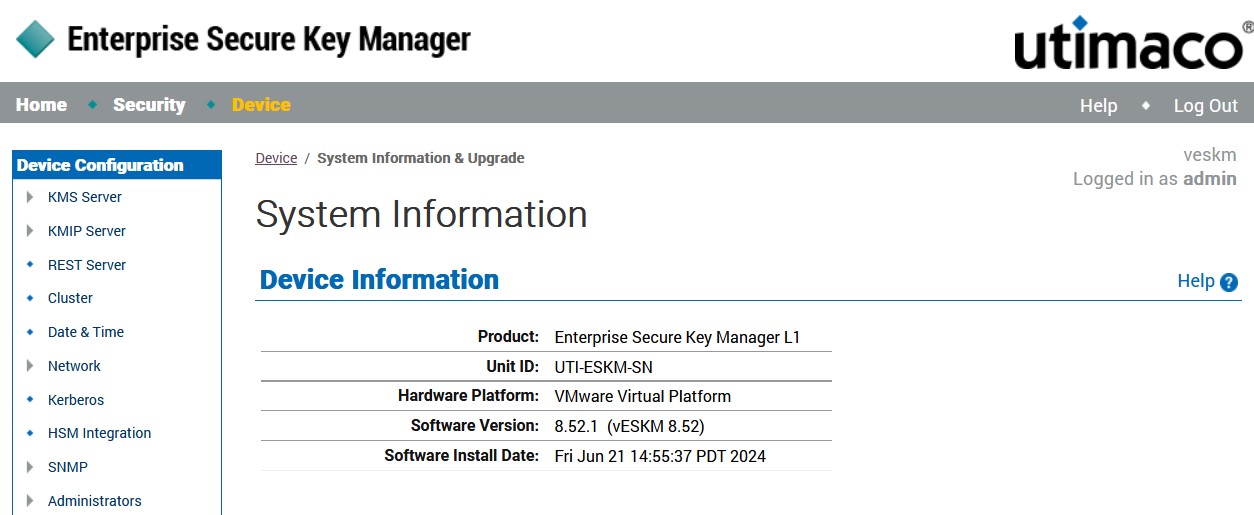Open HSM Integration settings
The image size is (1254, 515).
tap(100, 433)
